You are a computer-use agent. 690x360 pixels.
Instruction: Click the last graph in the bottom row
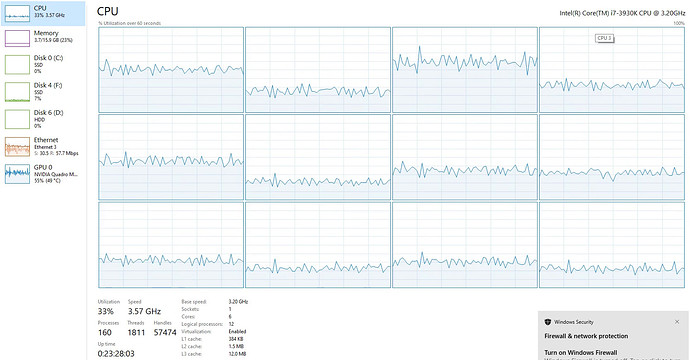612,245
